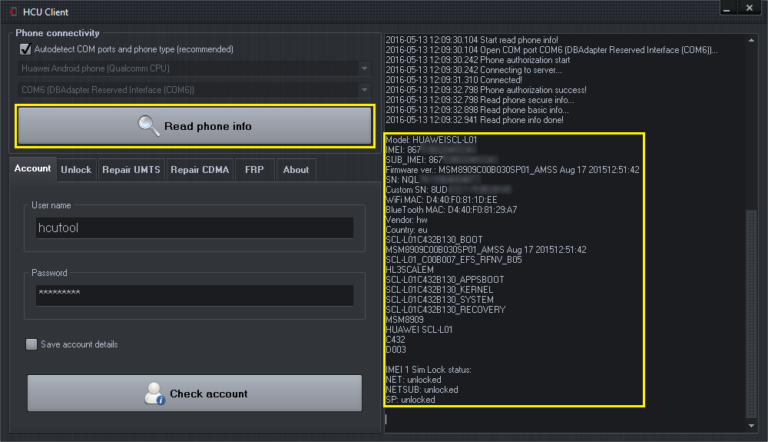Image resolution: width=768 pixels, height=442 pixels.
Task: Toggle Autodetect COM ports and phone type checkbox
Action: click(25, 49)
